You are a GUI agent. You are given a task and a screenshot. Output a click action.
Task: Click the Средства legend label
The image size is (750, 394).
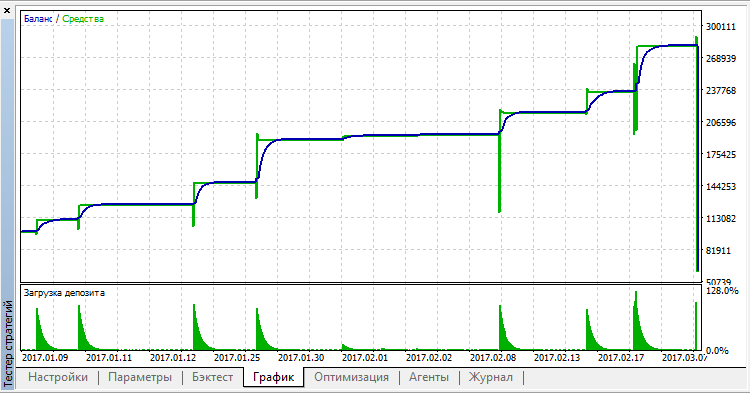[83, 19]
